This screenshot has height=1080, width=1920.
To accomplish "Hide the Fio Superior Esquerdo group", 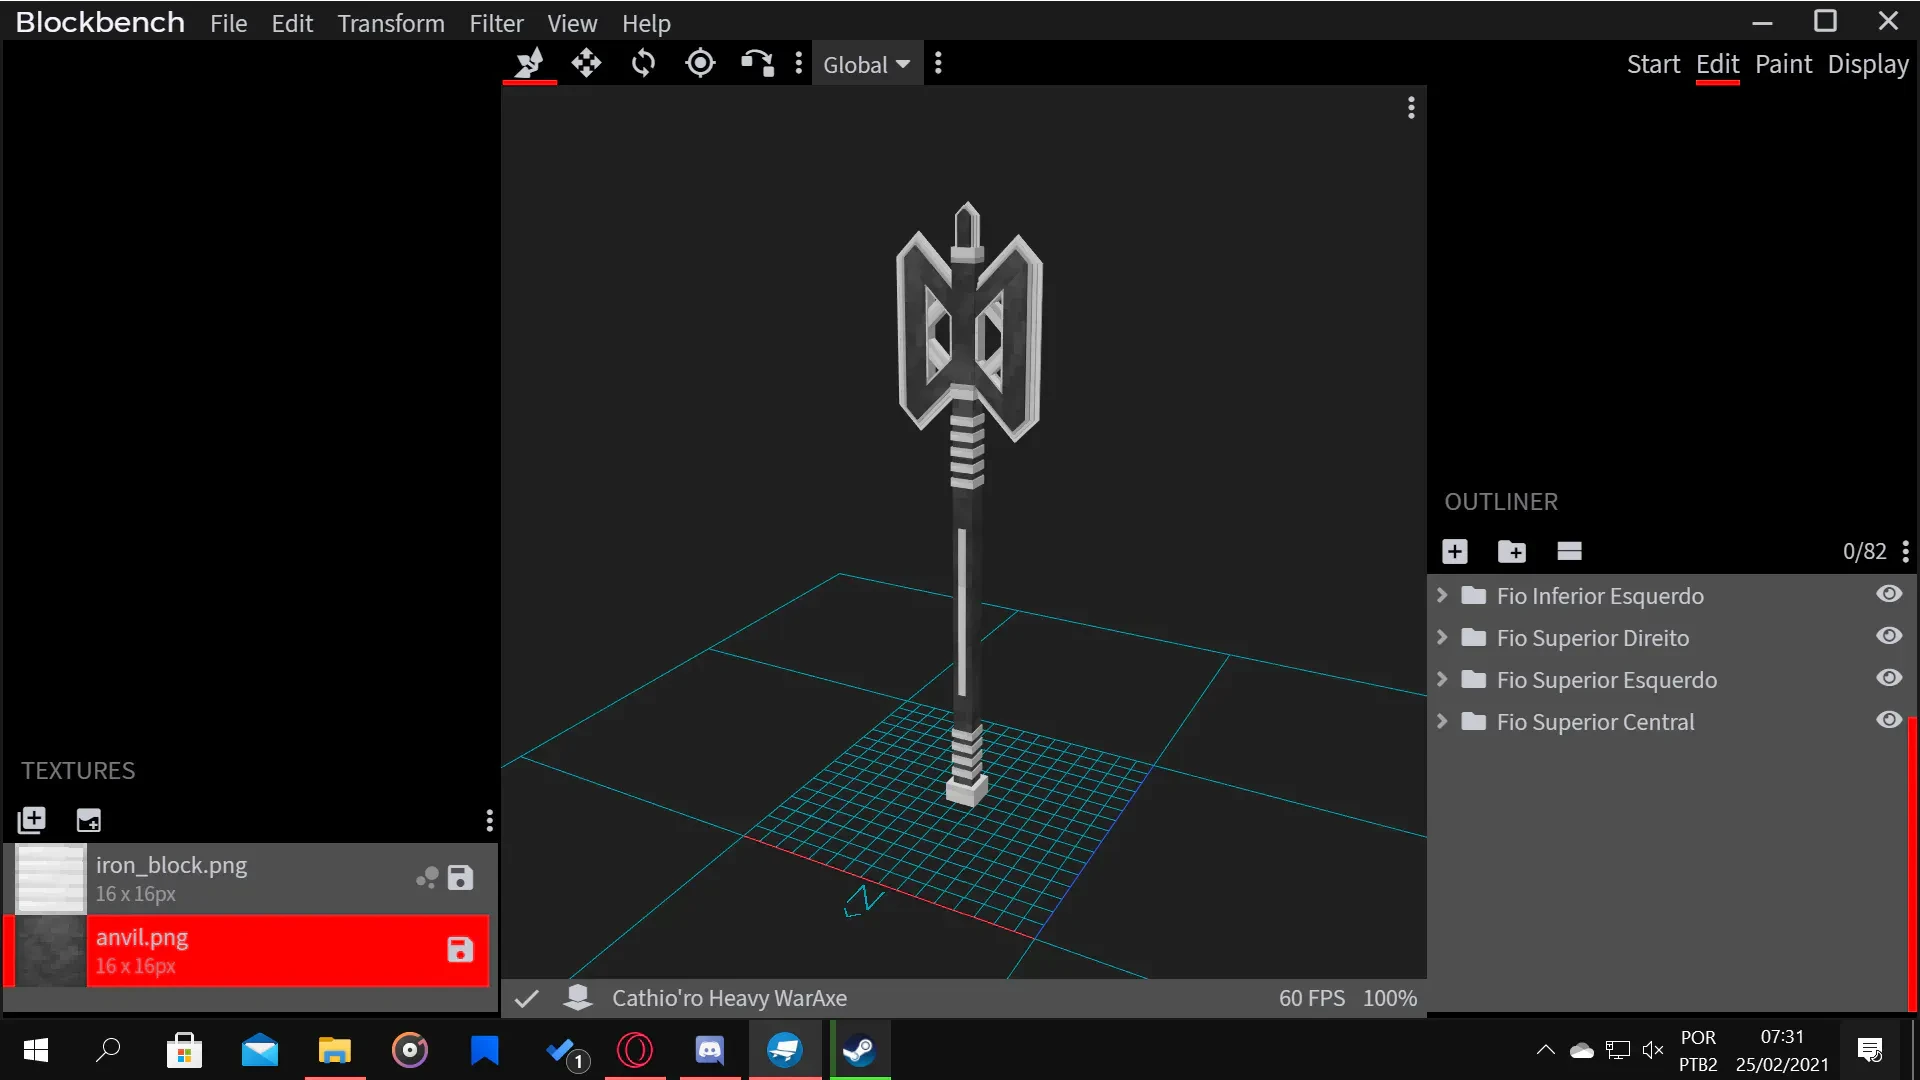I will (x=1889, y=678).
